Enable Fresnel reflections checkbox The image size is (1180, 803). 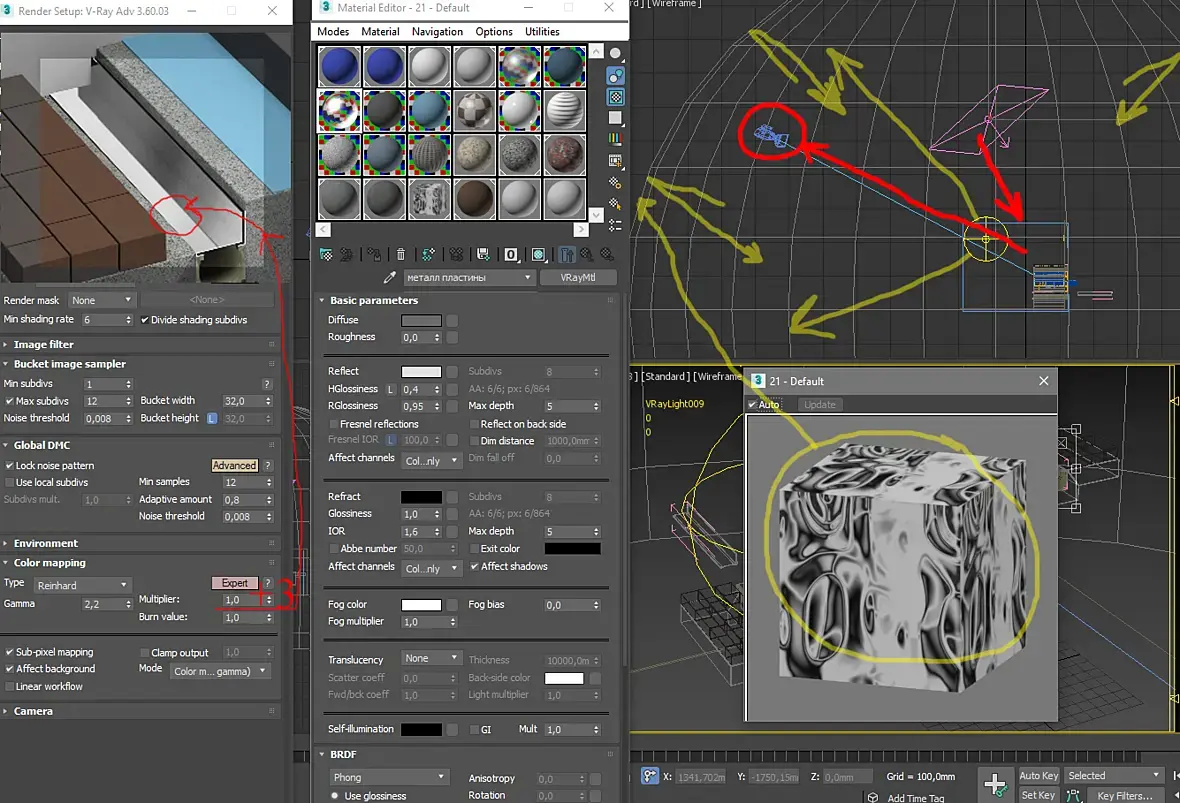point(333,424)
